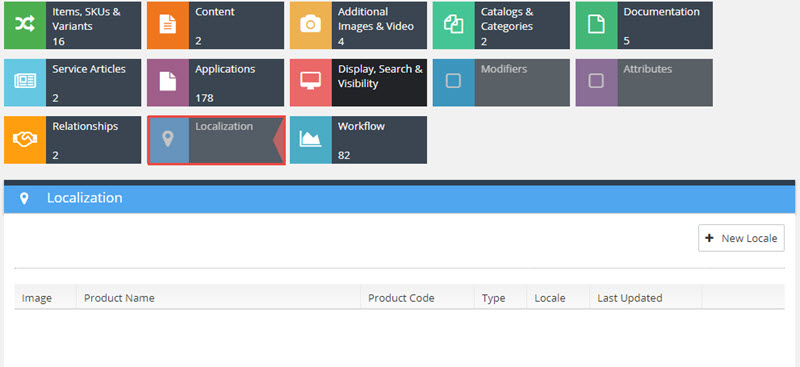
Task: Click the New Locale button
Action: [x=741, y=238]
